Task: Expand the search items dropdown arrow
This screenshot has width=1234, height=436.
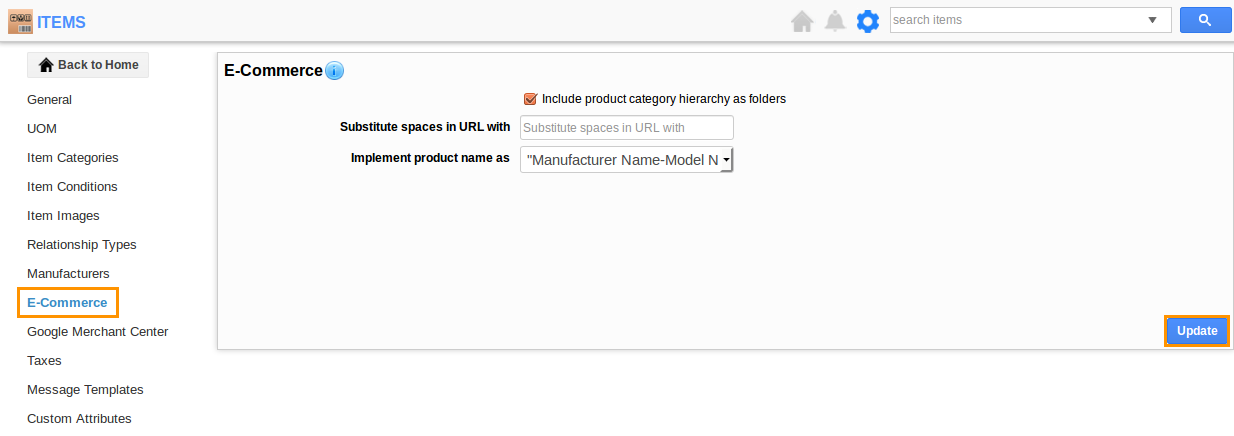Action: (x=1153, y=20)
